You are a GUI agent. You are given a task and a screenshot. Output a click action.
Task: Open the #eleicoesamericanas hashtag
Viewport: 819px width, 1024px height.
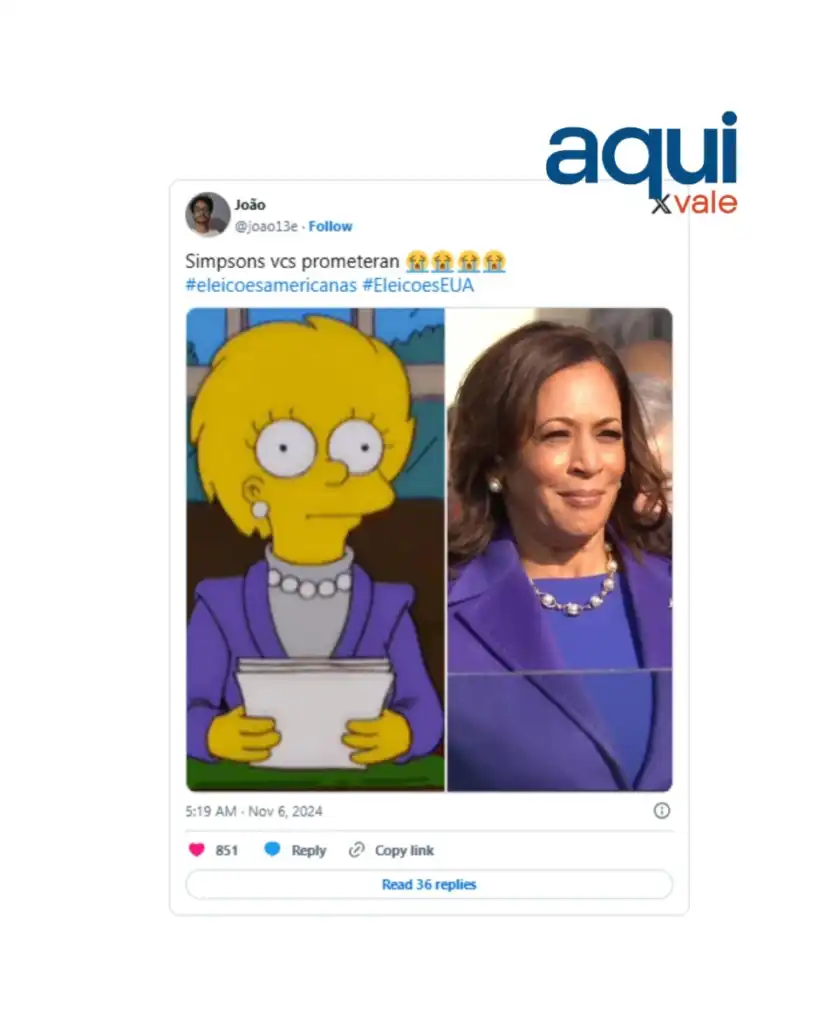point(271,285)
